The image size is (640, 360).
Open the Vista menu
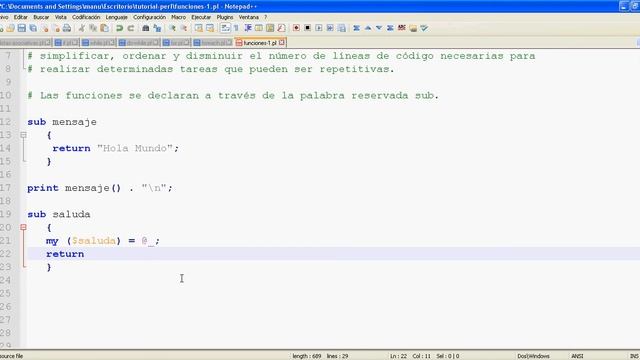(60, 17)
